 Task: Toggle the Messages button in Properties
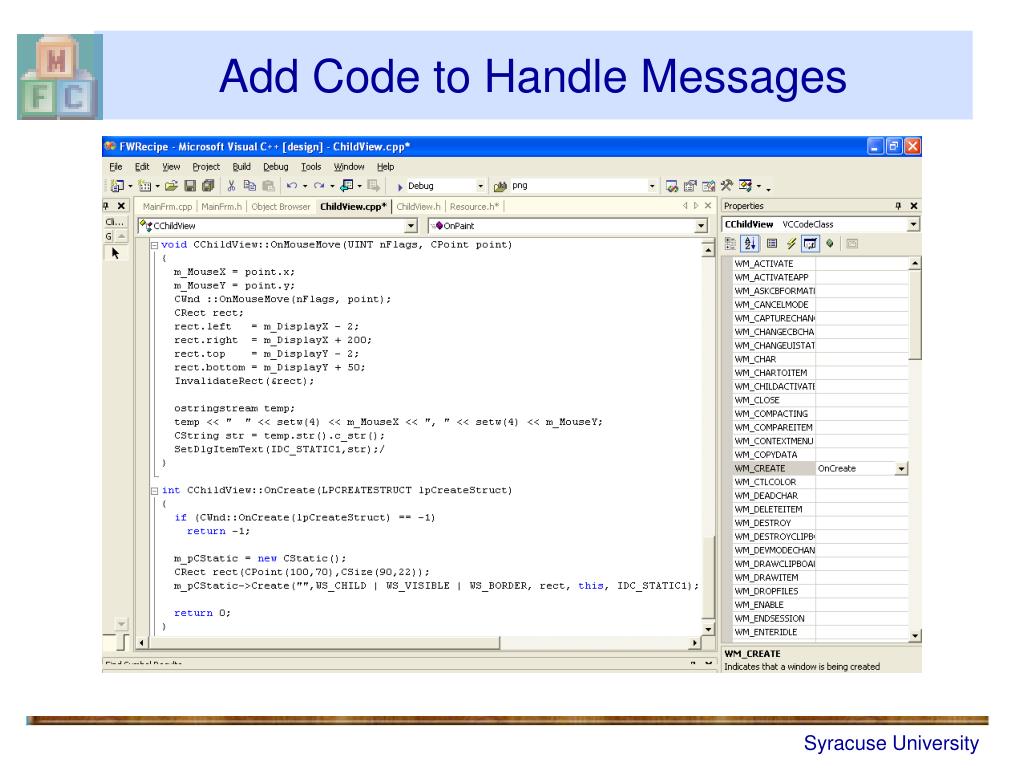coord(810,243)
